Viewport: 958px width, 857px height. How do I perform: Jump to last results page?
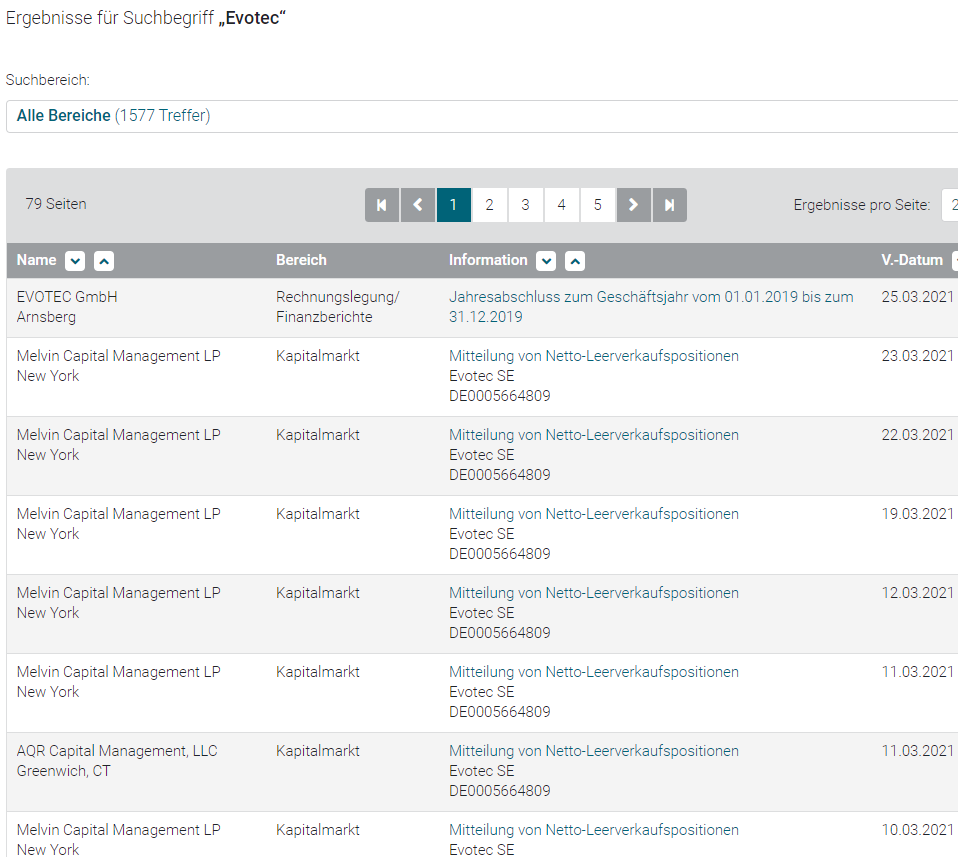click(x=669, y=205)
